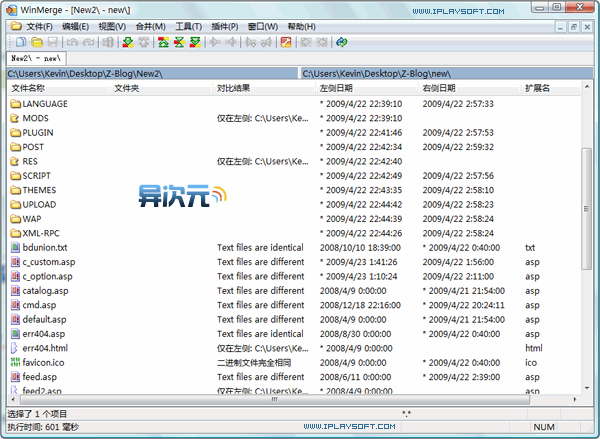Open the 工具(T) menu
600x439 pixels.
[x=188, y=26]
